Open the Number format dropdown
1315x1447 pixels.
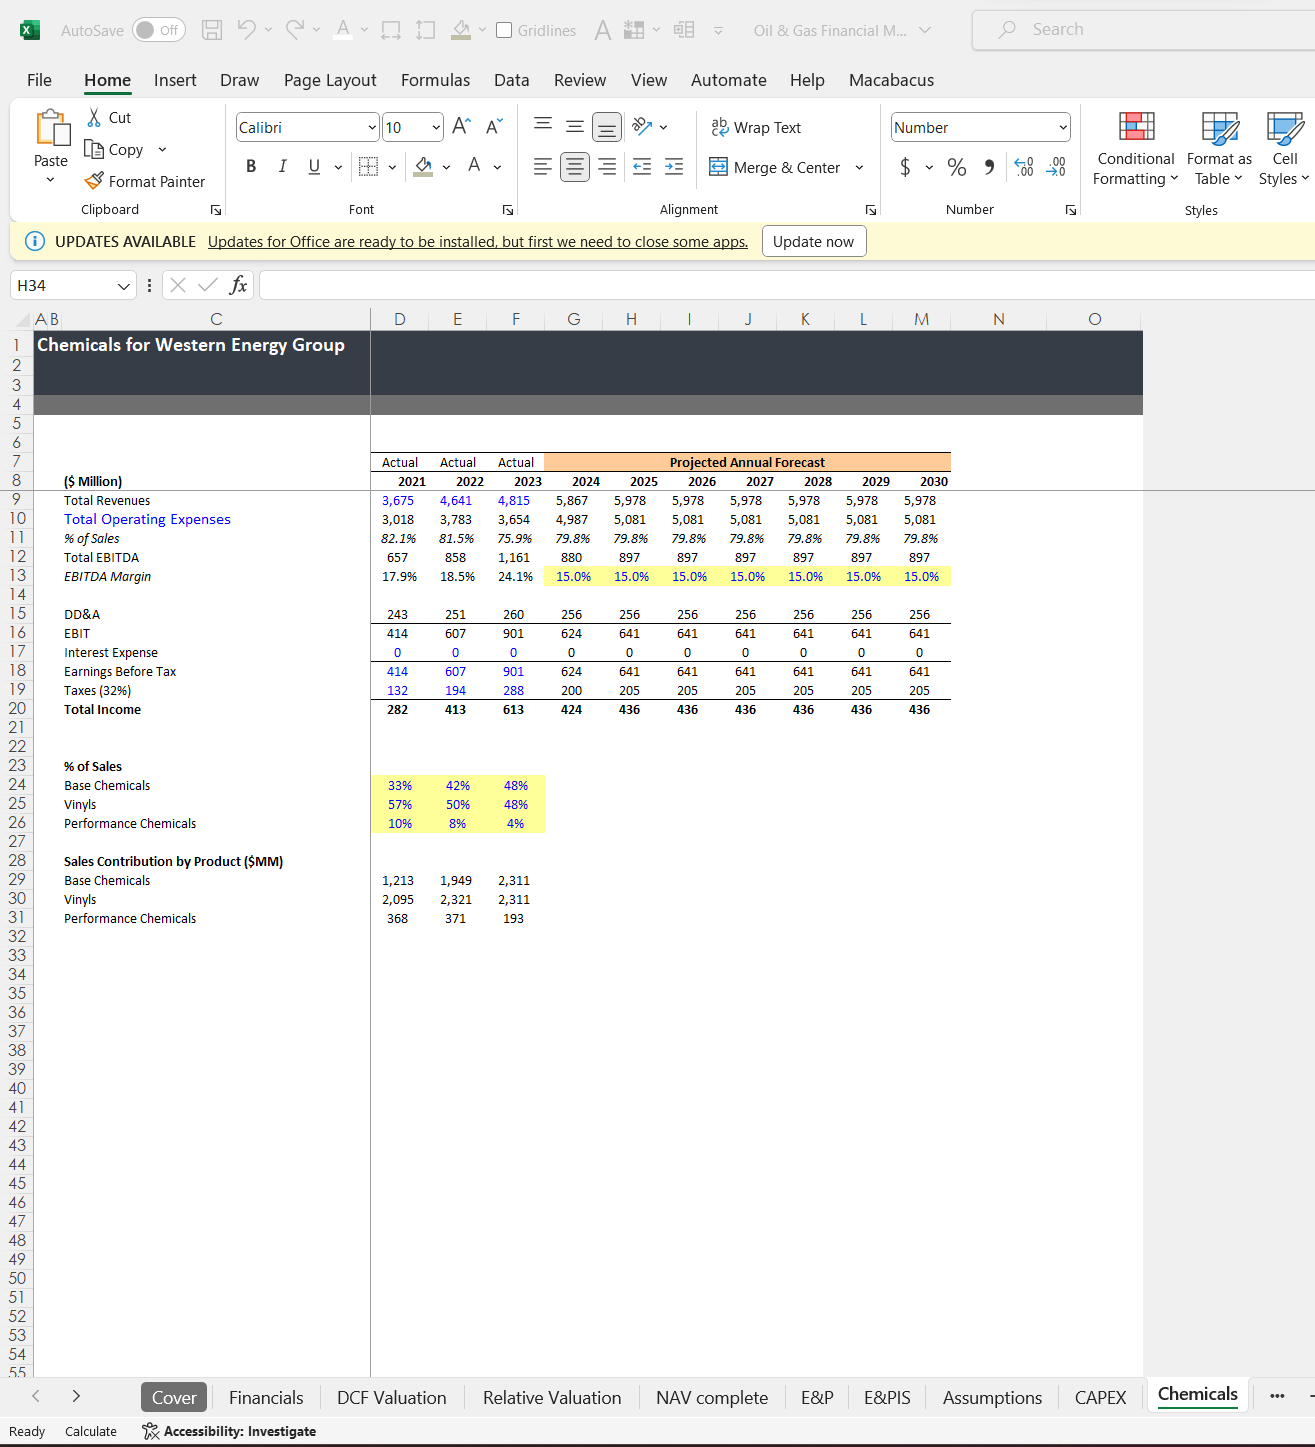1062,127
